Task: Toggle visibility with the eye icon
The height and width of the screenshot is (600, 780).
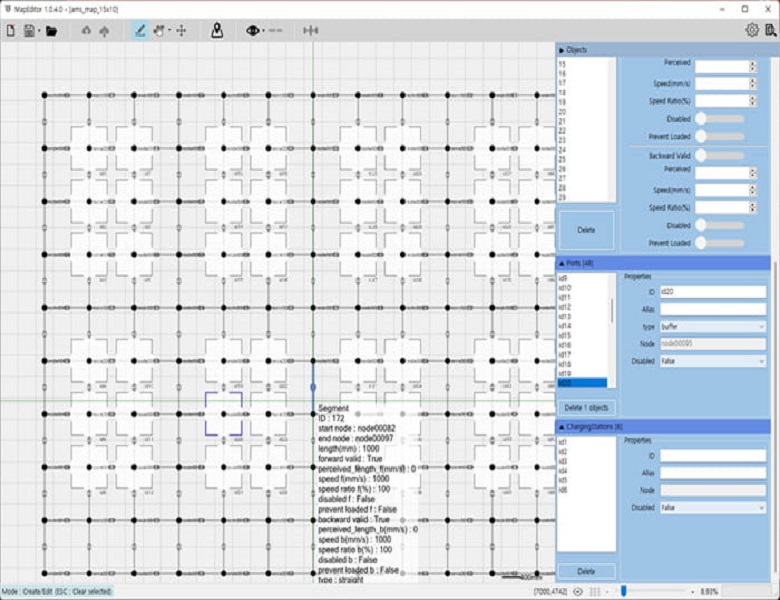Action: point(252,31)
